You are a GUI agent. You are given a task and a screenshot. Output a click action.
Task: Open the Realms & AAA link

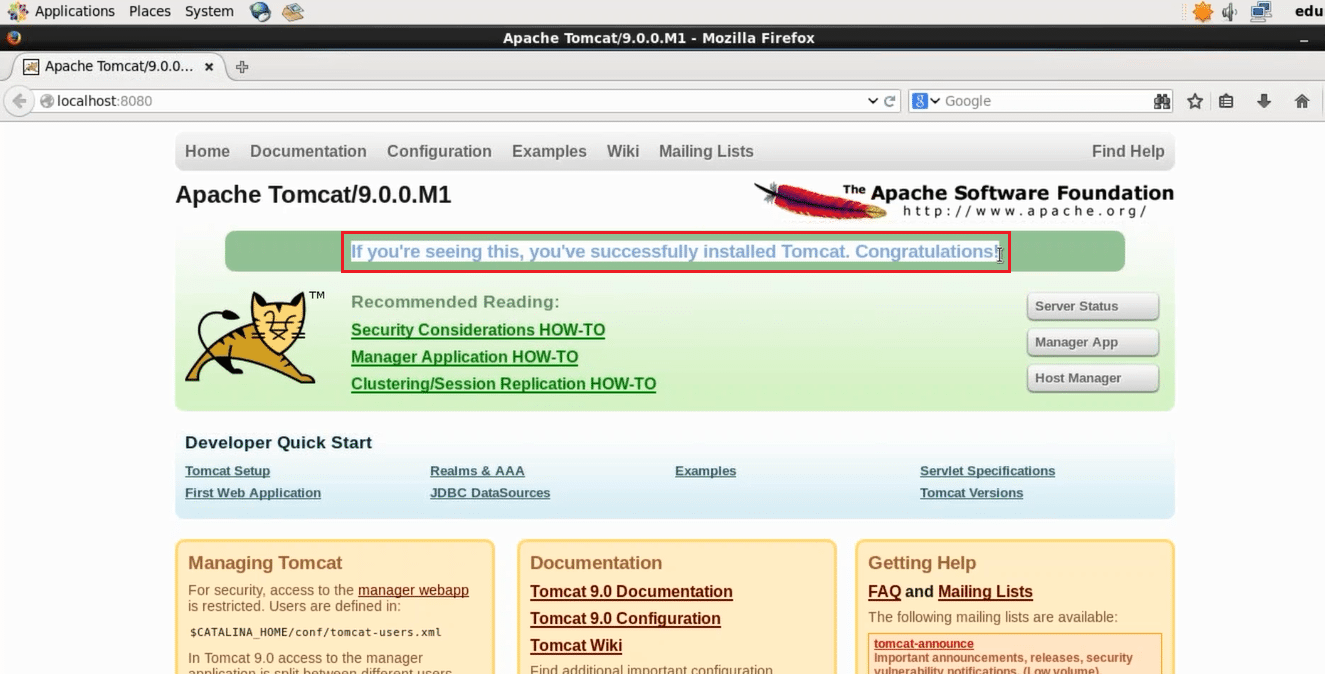point(477,471)
